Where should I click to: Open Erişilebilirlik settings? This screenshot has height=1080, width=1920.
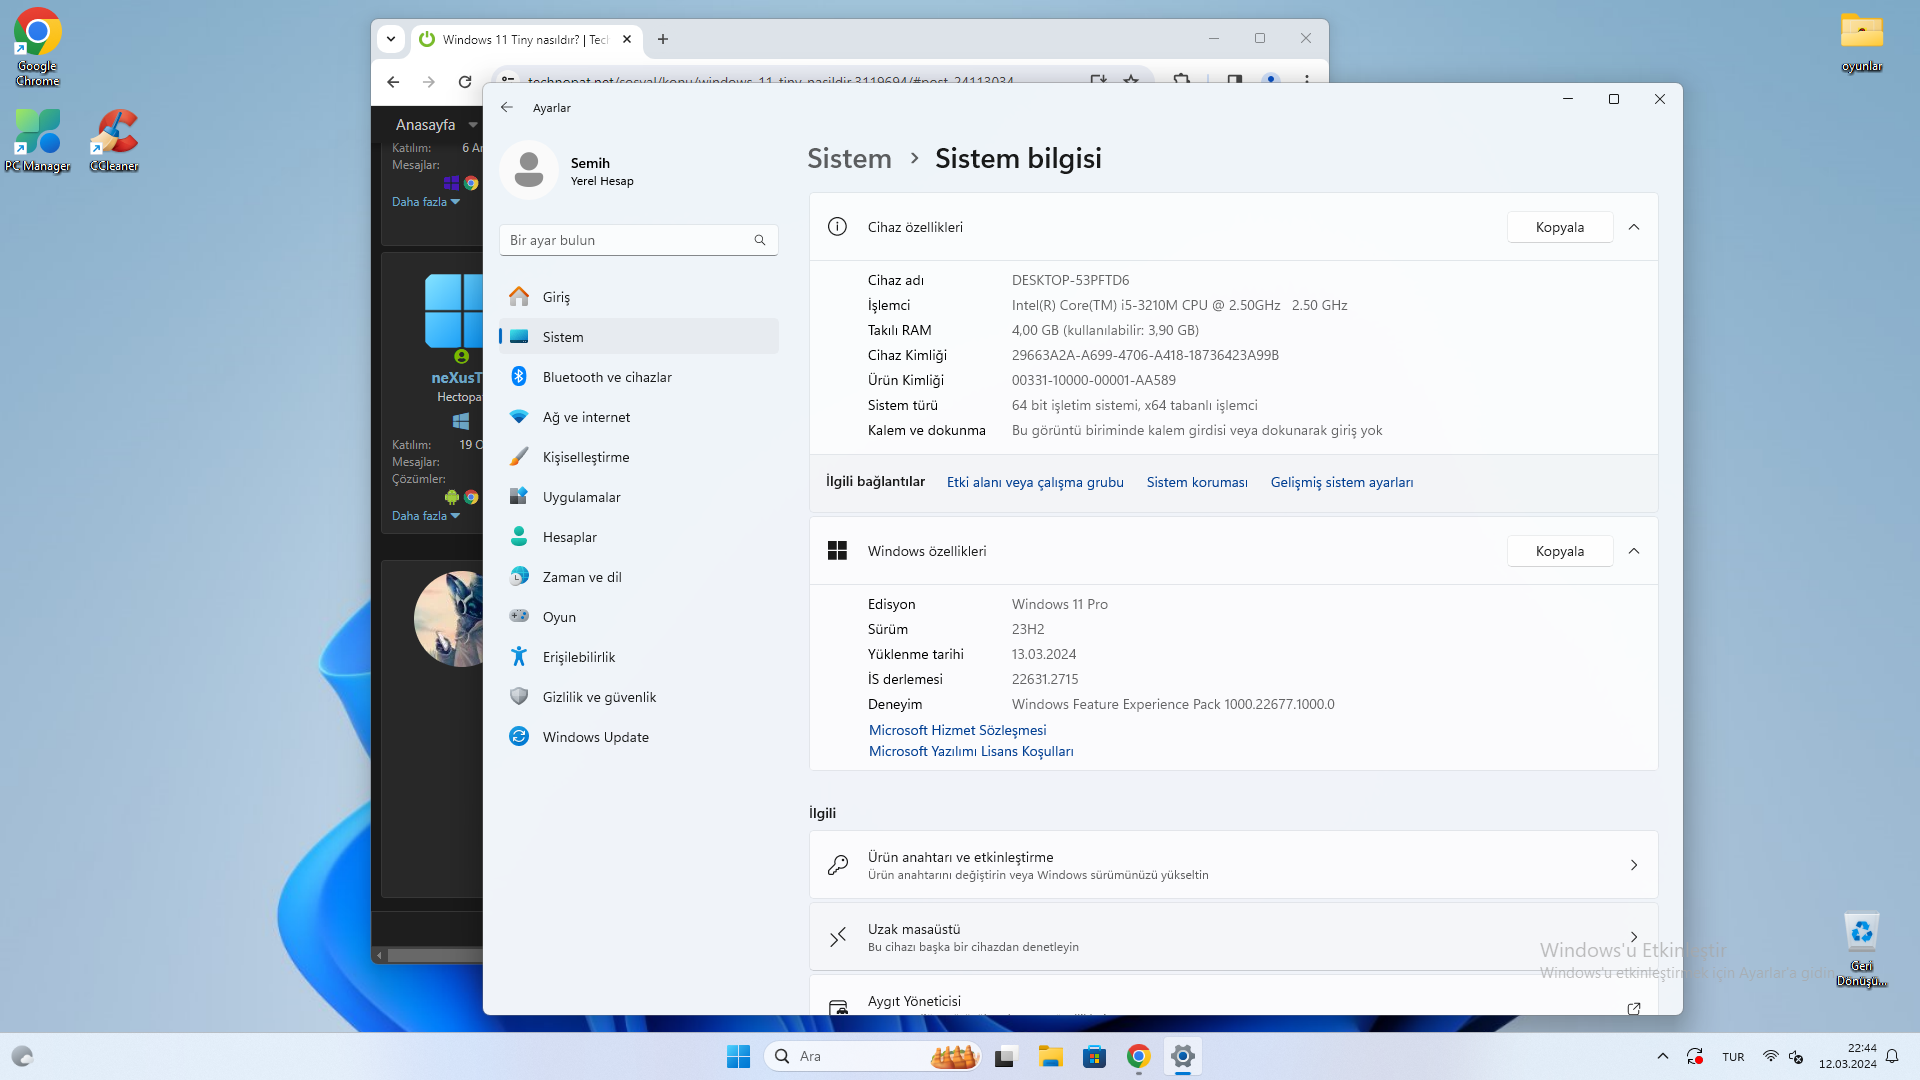pos(578,657)
